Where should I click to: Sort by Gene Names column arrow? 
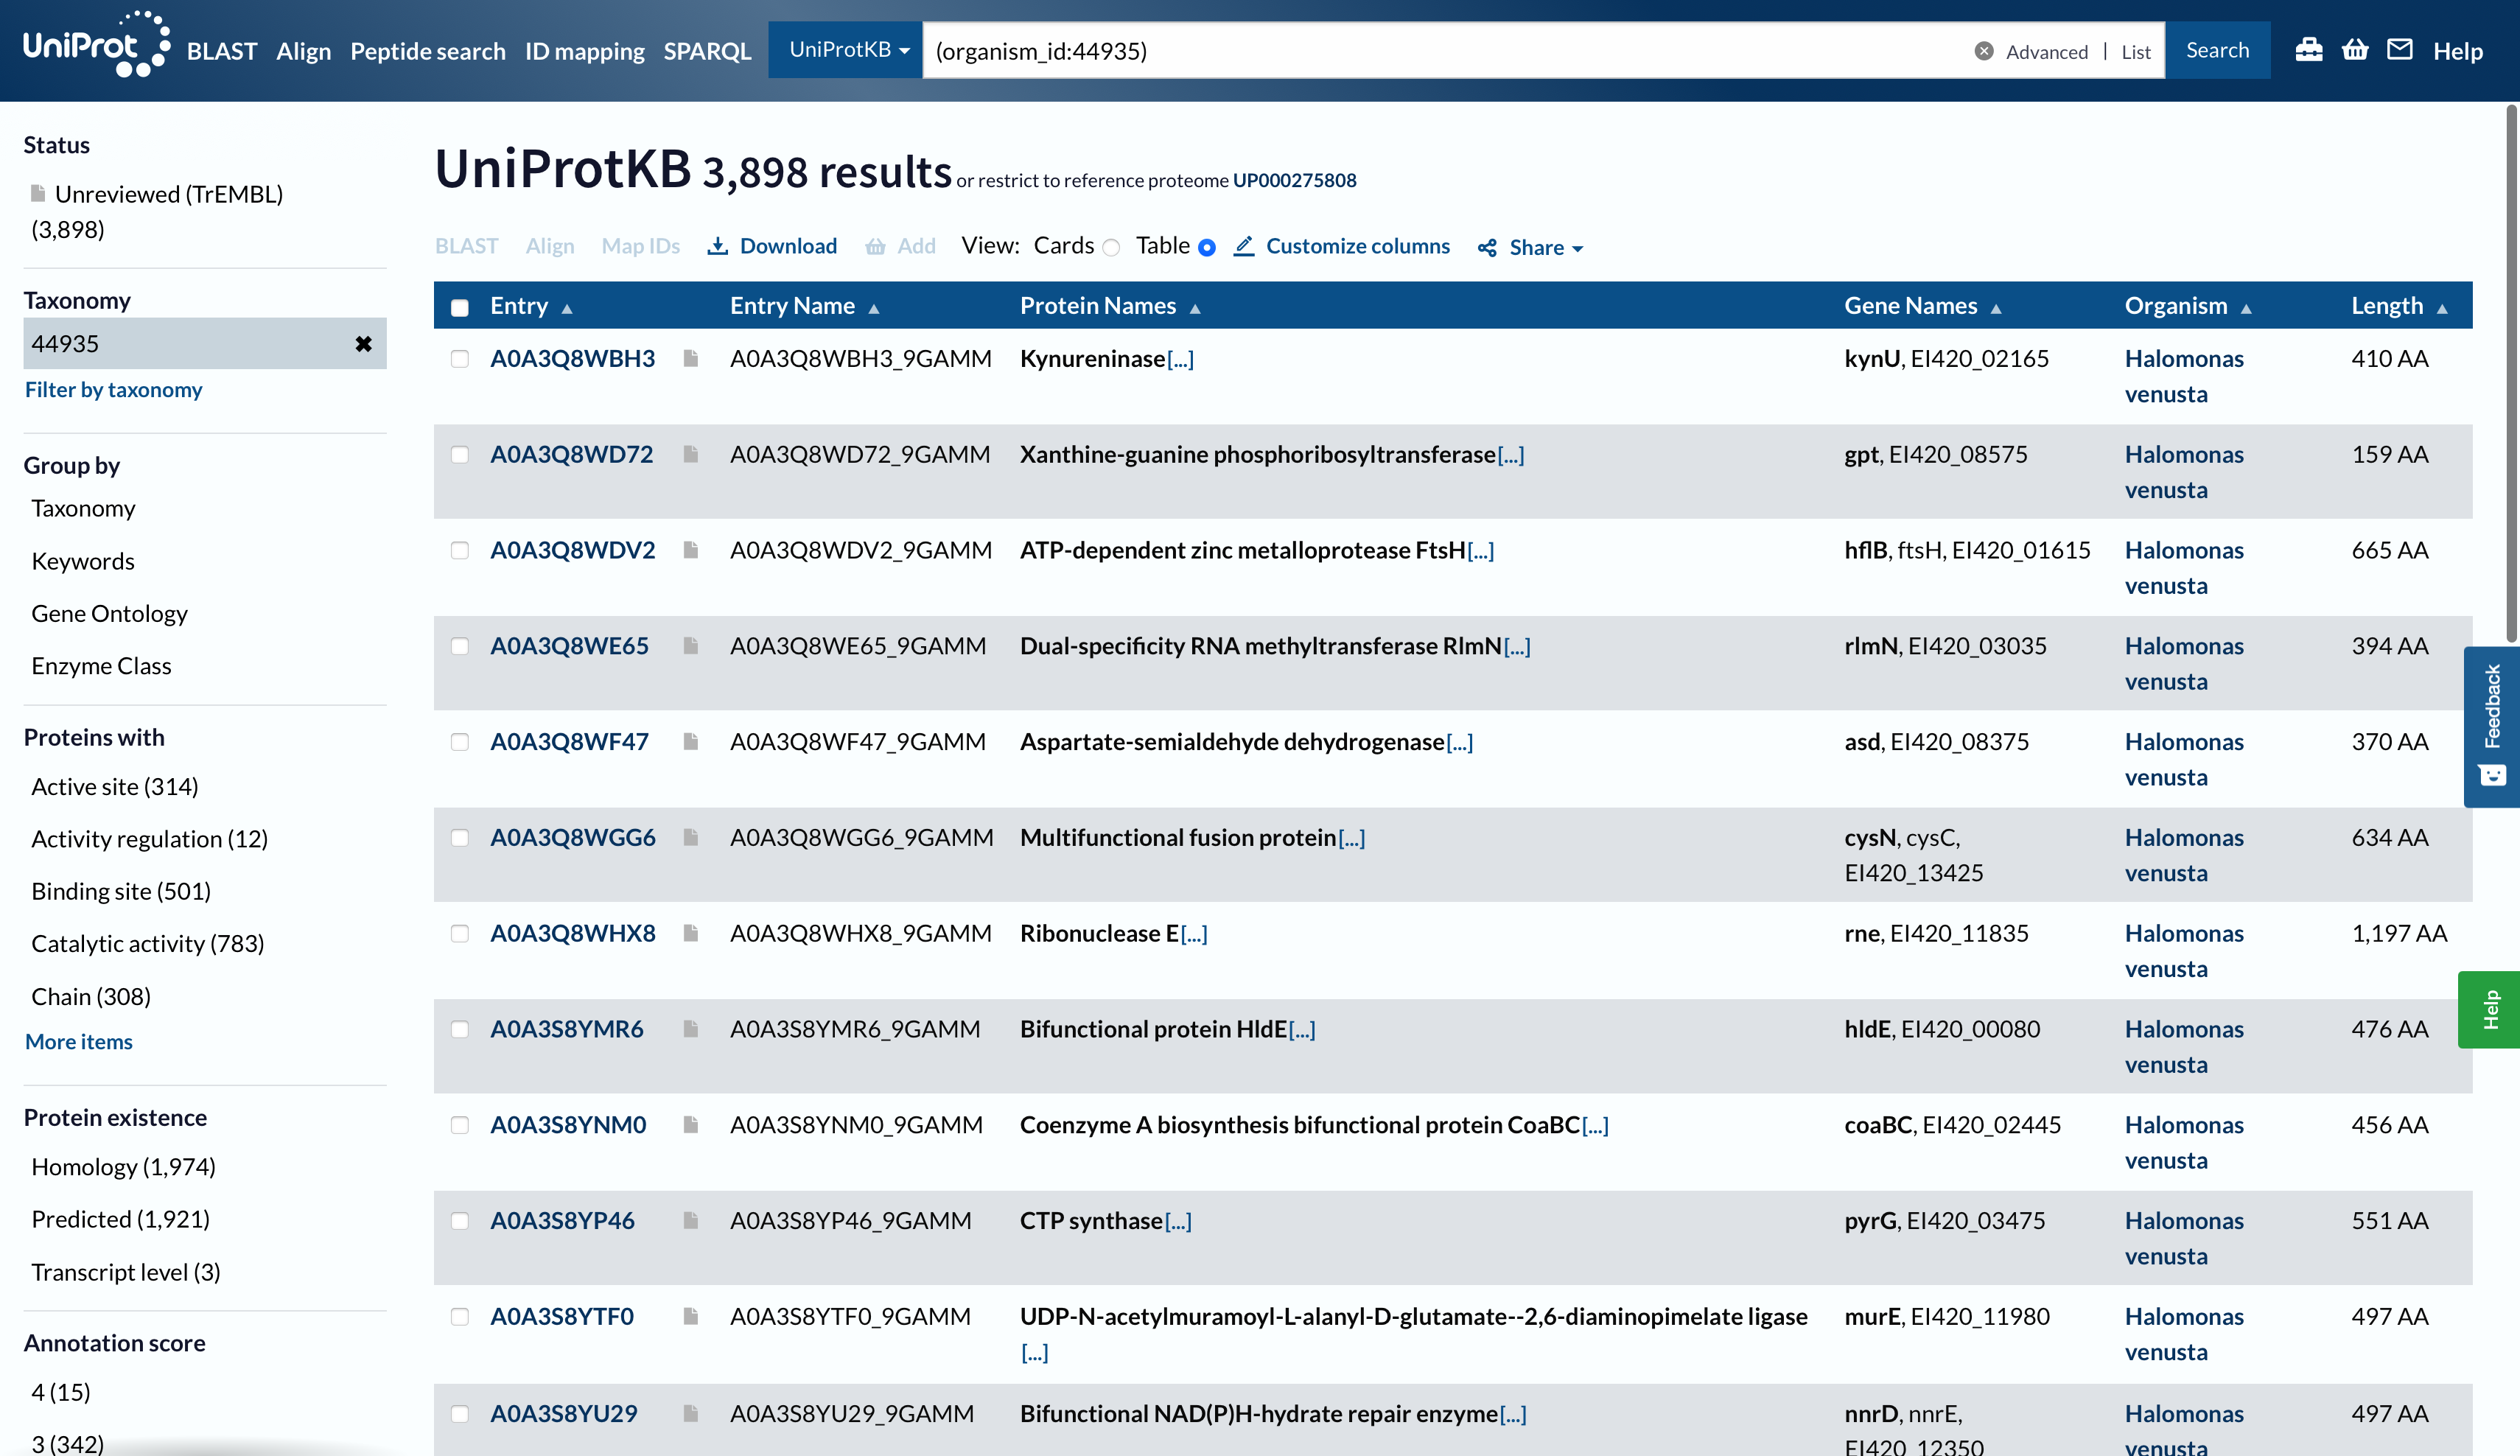coord(1996,308)
